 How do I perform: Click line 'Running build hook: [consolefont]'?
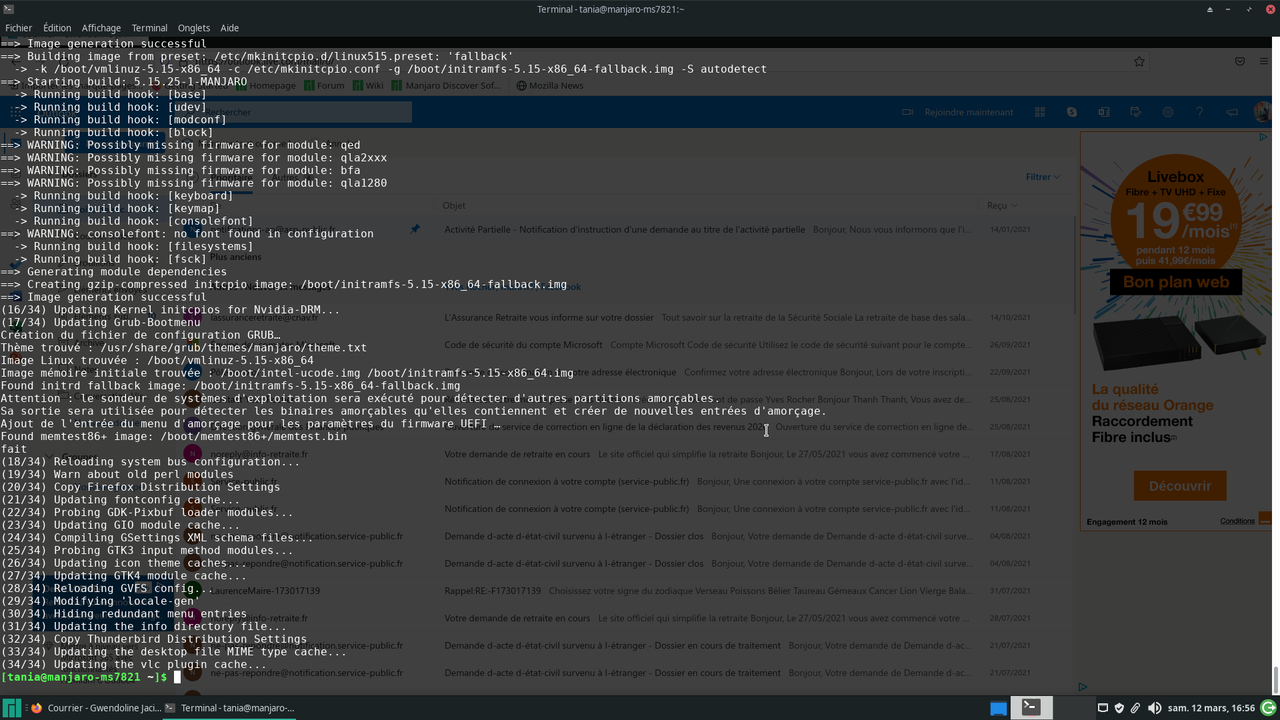(x=133, y=221)
